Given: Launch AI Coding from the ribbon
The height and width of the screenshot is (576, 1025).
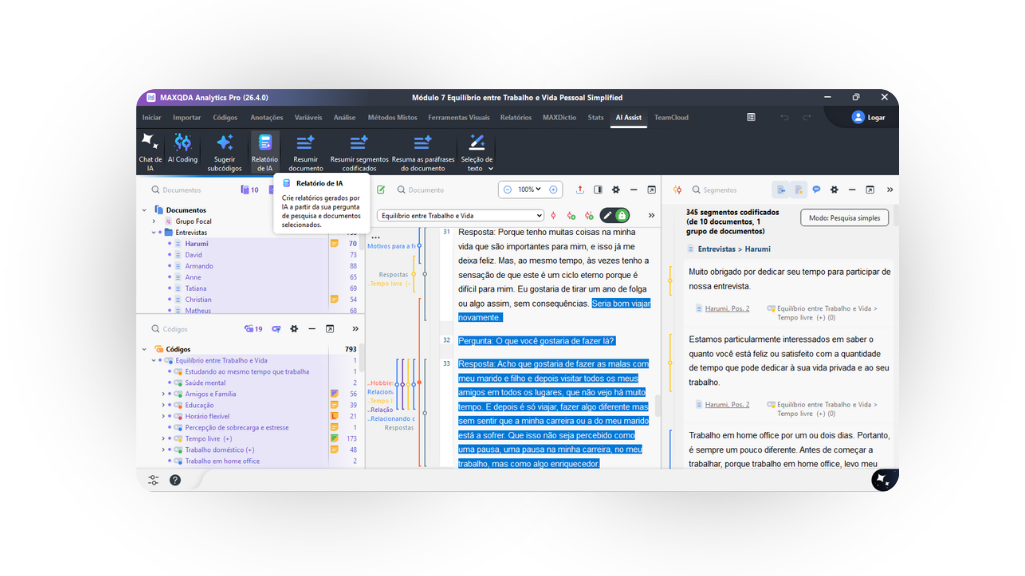Looking at the screenshot, I should coord(182,148).
